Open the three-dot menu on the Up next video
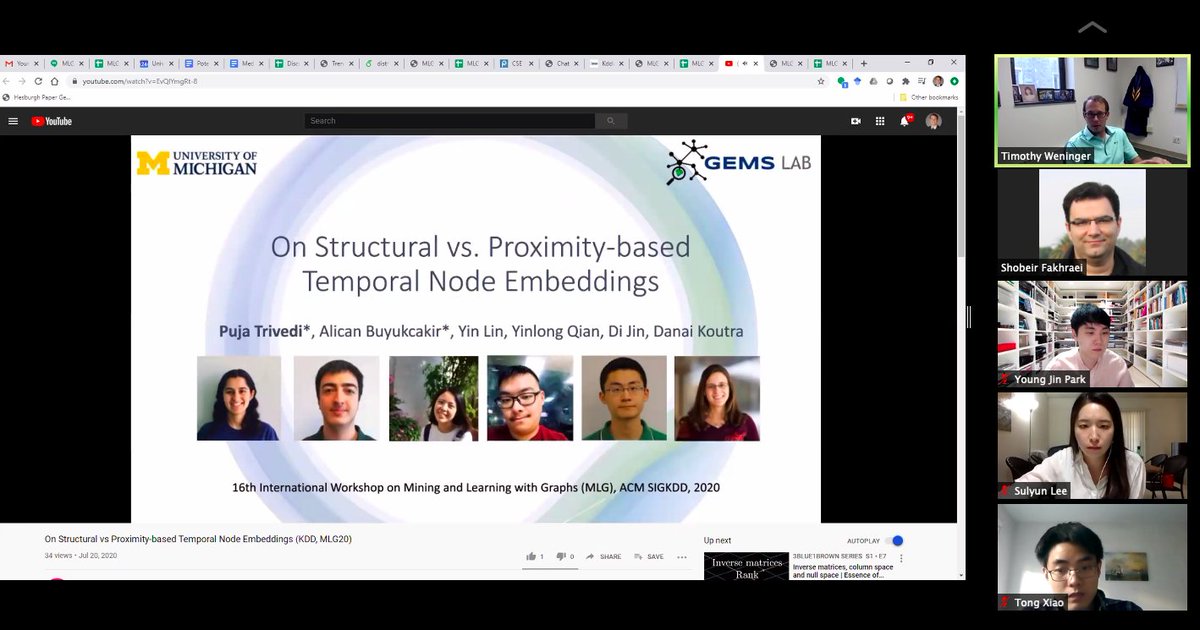 point(902,560)
